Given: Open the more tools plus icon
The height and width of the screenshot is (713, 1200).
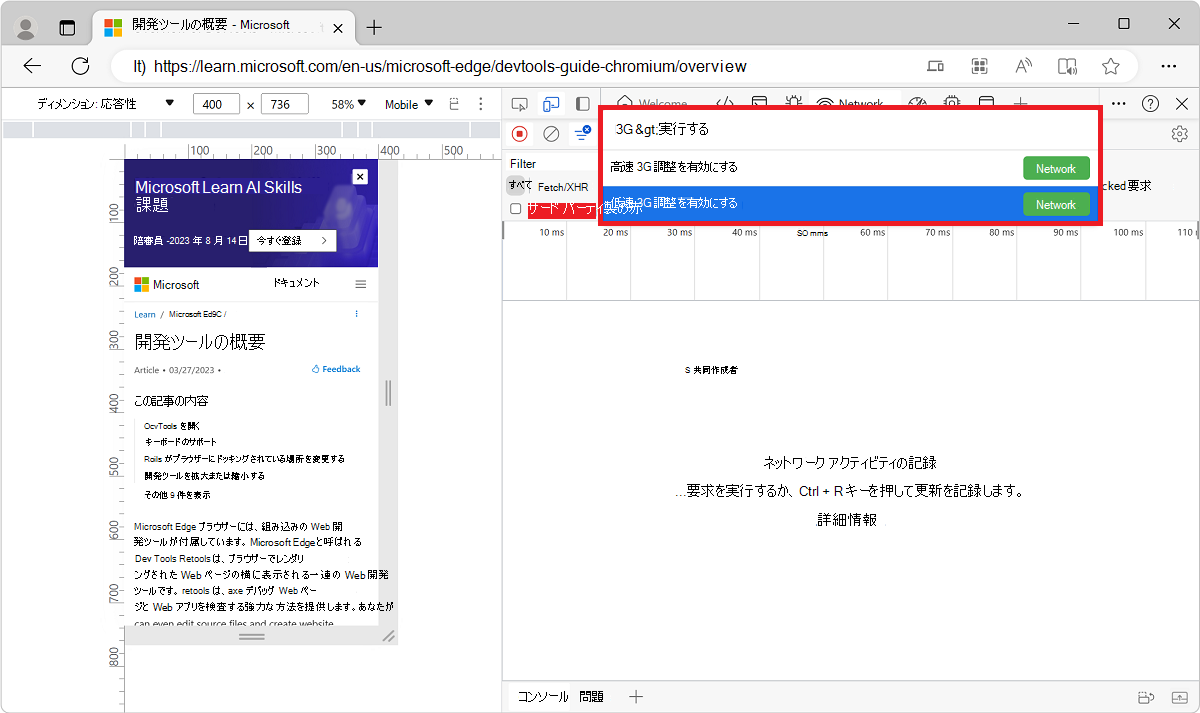Looking at the screenshot, I should click(x=1020, y=103).
